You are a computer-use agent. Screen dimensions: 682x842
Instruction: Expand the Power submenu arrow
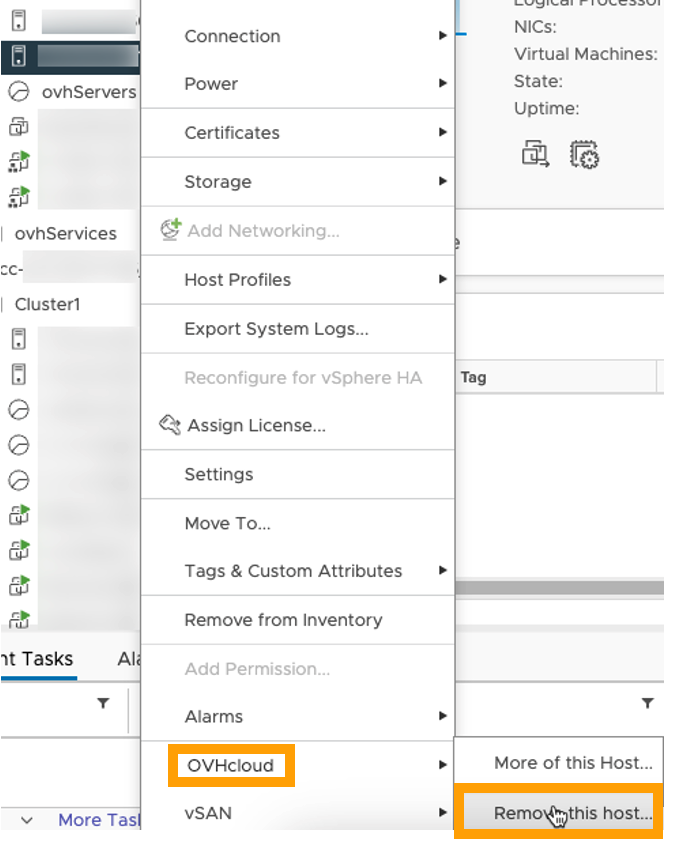point(443,84)
